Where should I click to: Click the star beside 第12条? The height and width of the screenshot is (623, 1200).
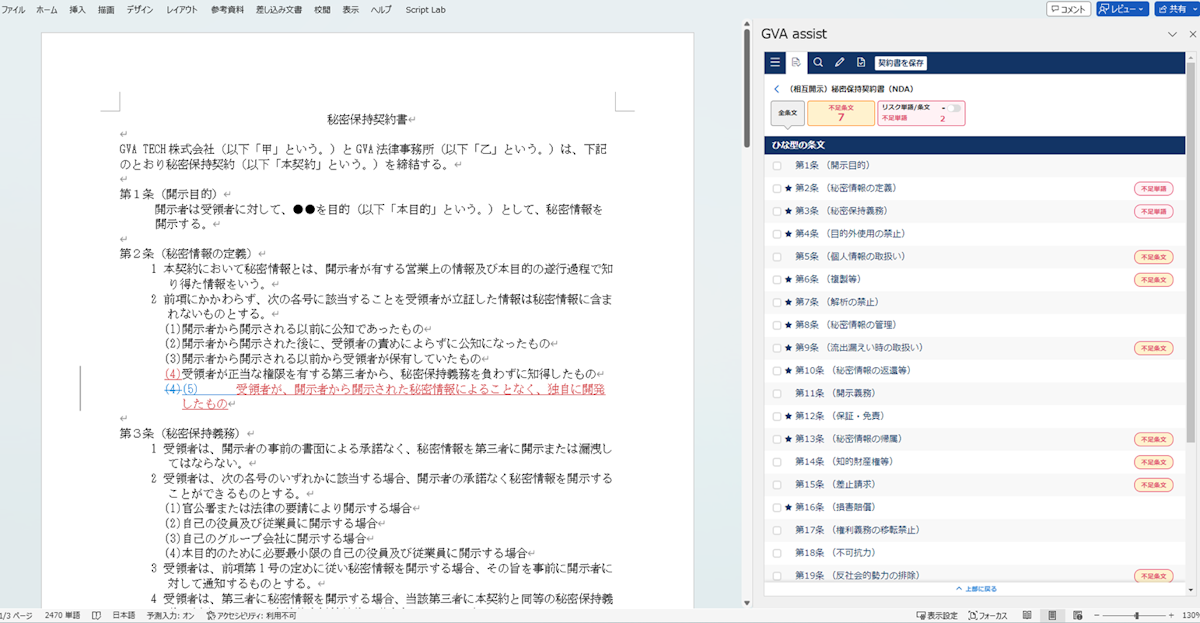coord(788,416)
